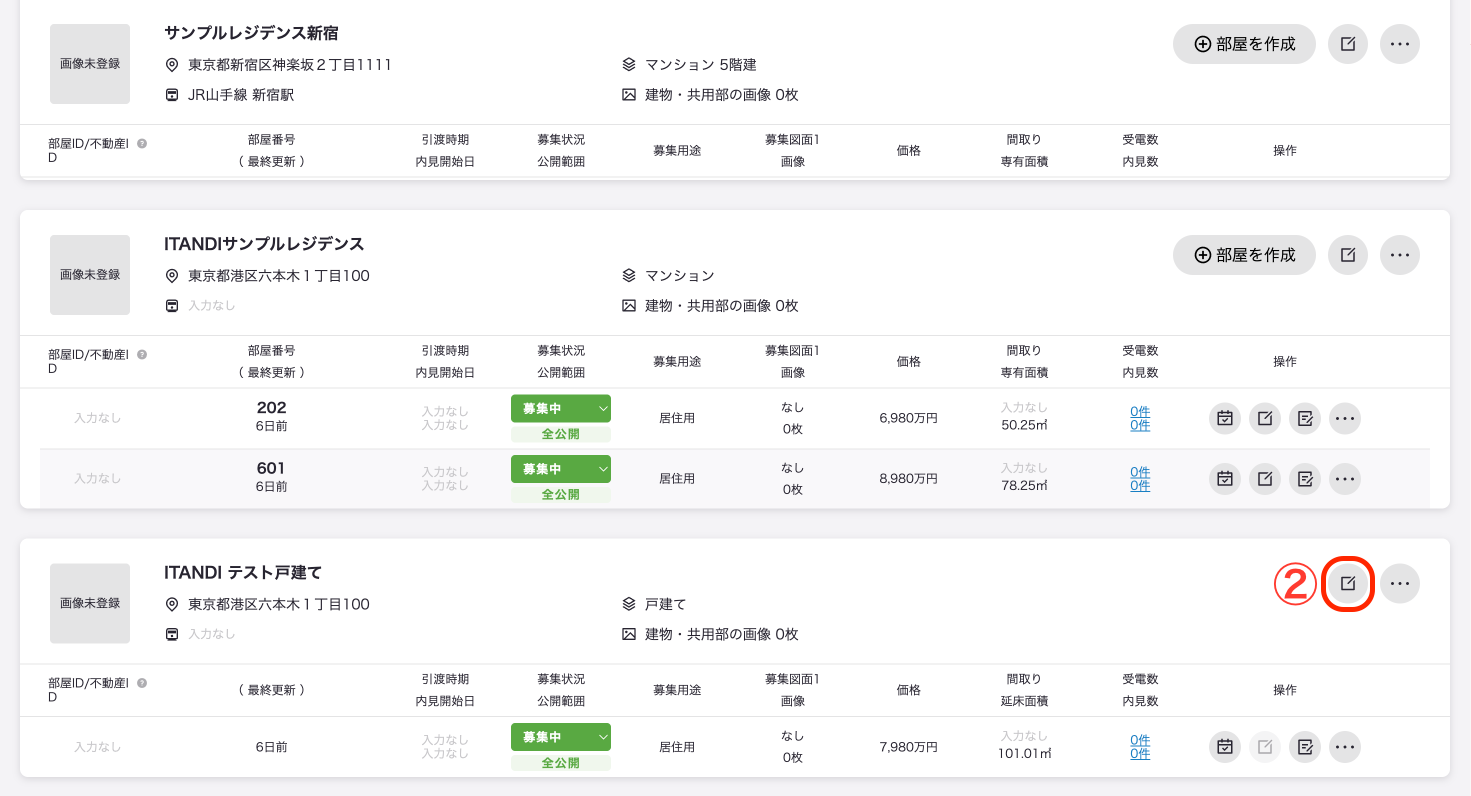Open the note edit icon for room 202
This screenshot has width=1471, height=796.
[1305, 418]
